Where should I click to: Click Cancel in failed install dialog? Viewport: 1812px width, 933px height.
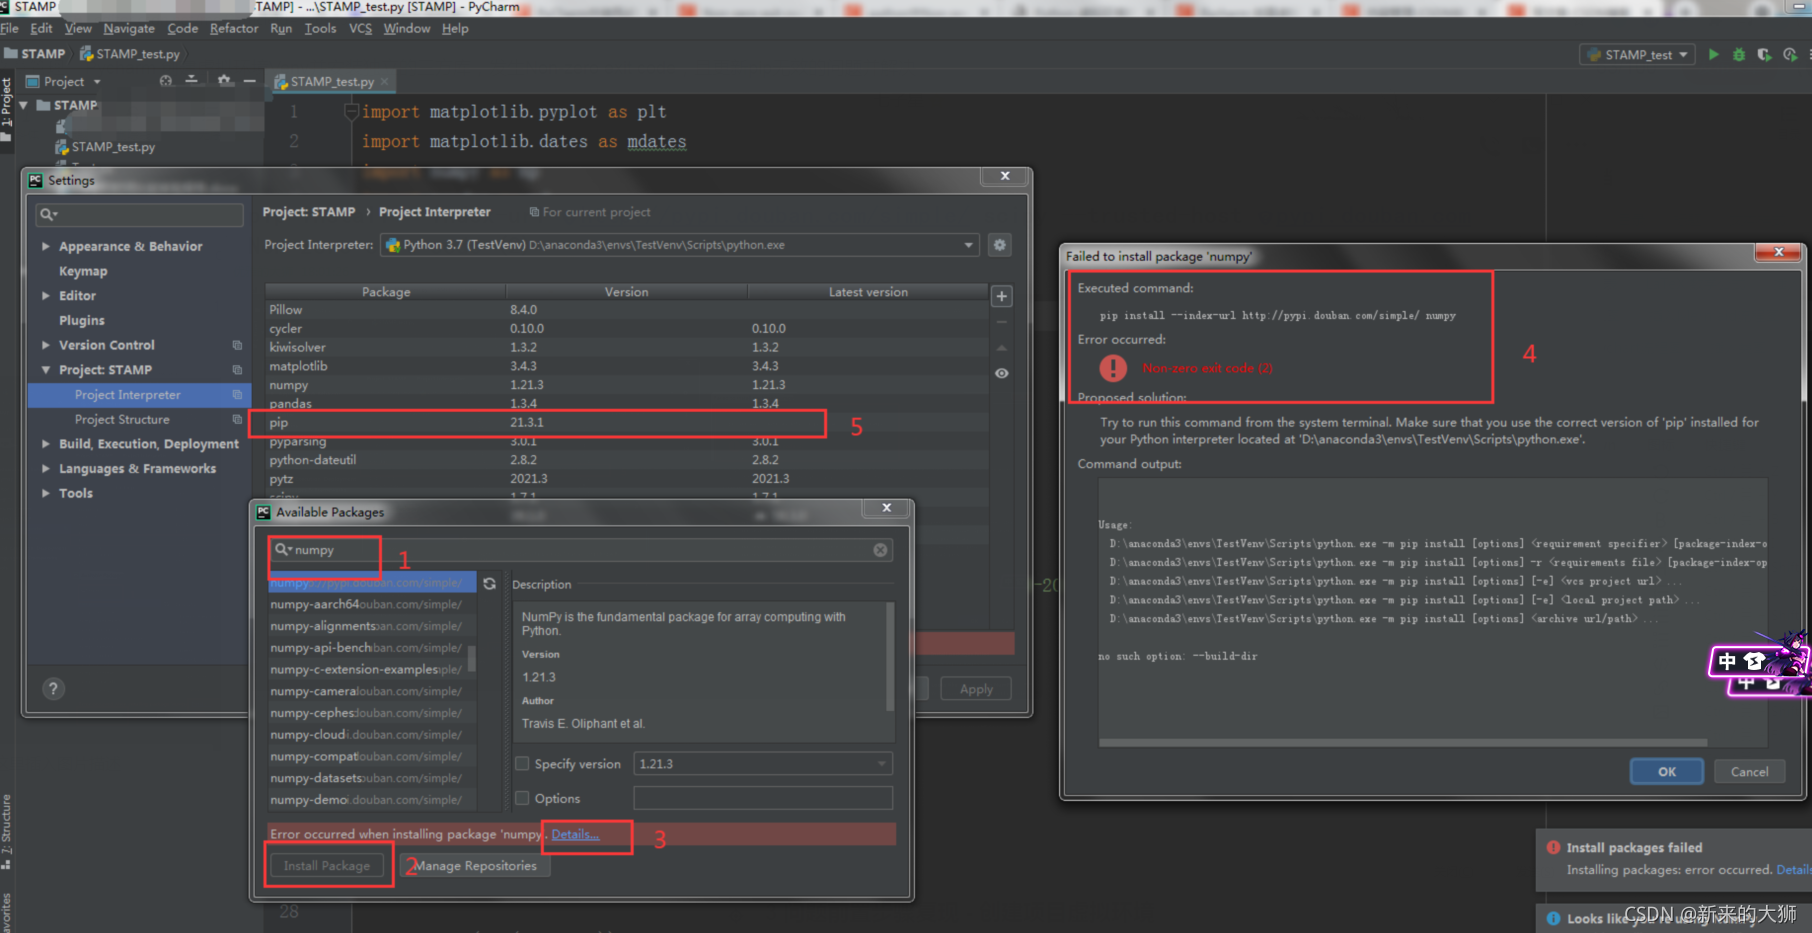coord(1750,772)
